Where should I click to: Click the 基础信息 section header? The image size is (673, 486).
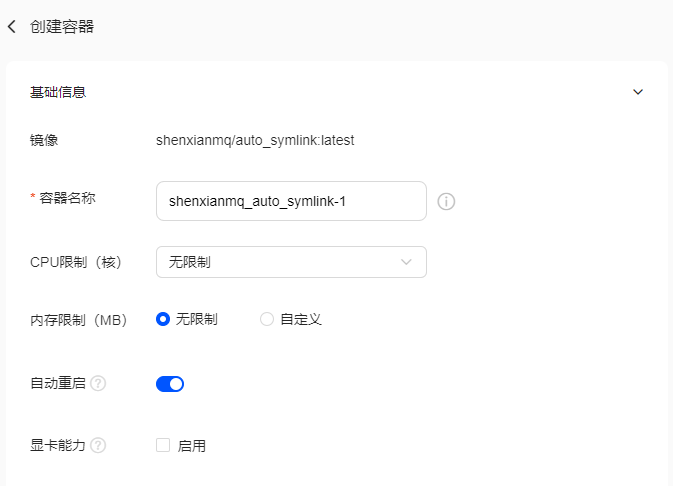click(x=58, y=92)
